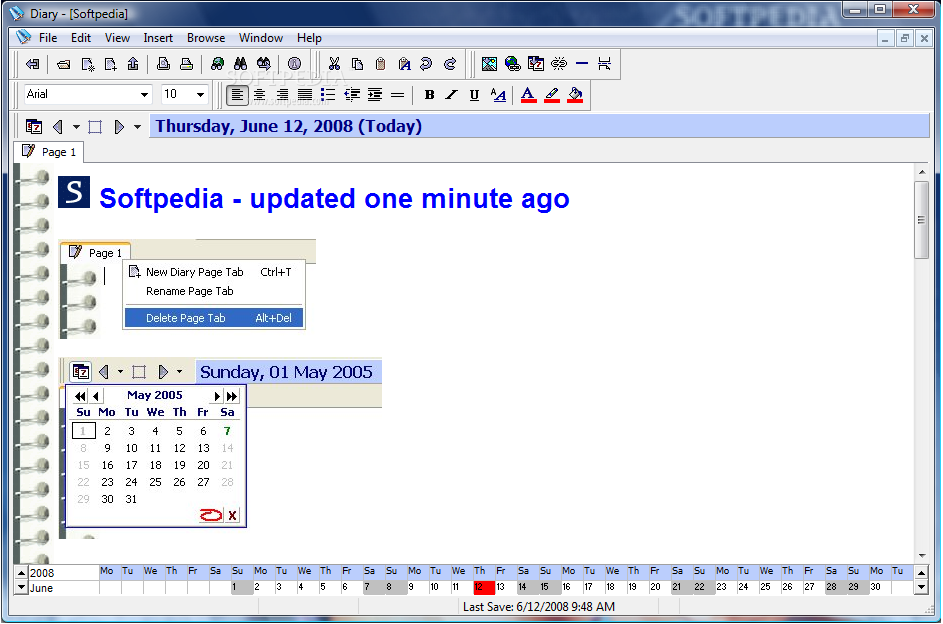Click down arrow beside June month
Image resolution: width=943 pixels, height=624 pixels.
[21, 587]
